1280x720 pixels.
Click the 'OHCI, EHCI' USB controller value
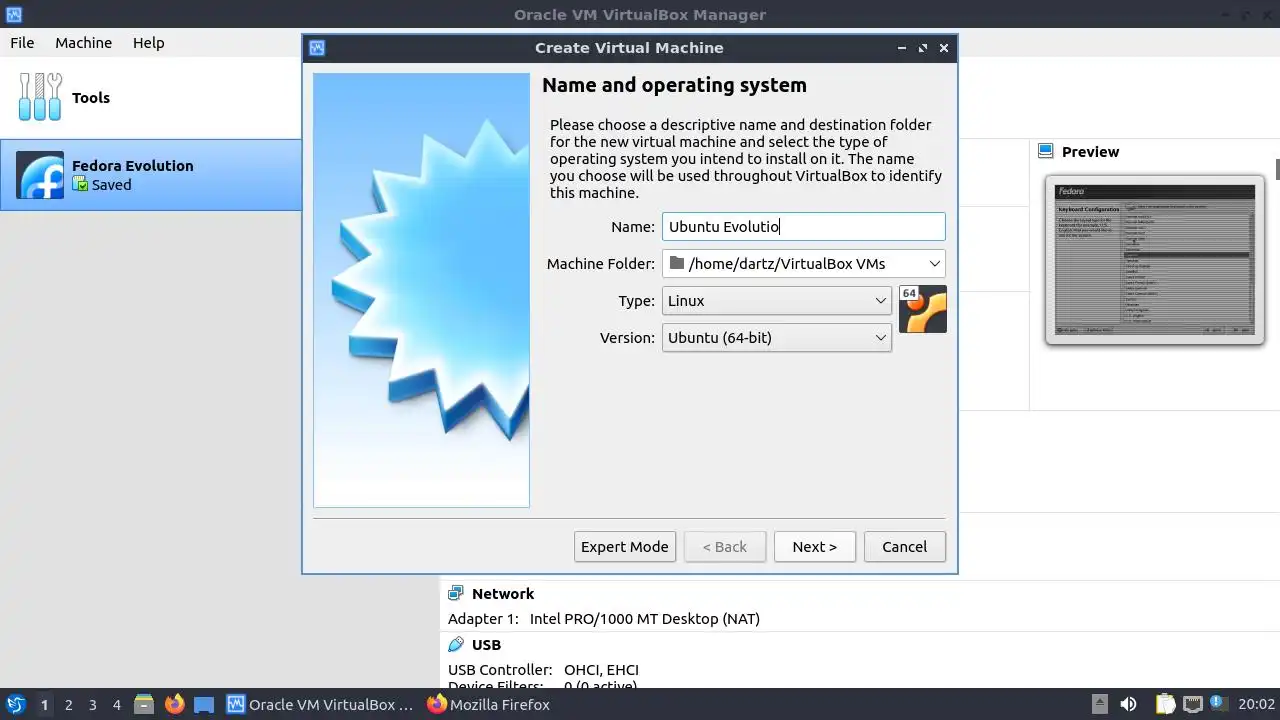tap(601, 670)
